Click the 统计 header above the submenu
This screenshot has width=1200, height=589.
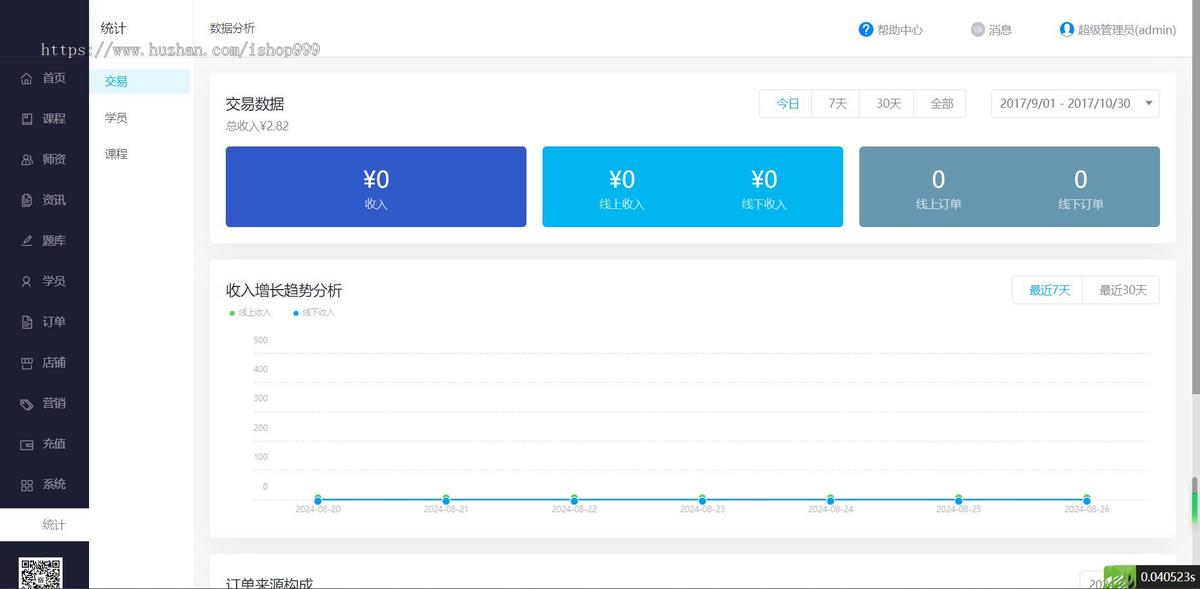tap(114, 28)
